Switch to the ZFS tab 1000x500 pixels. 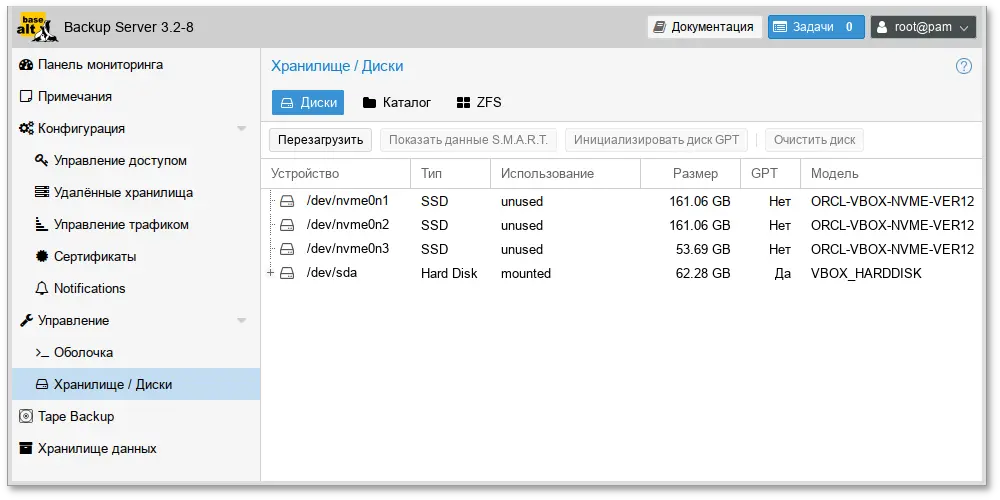(x=479, y=103)
